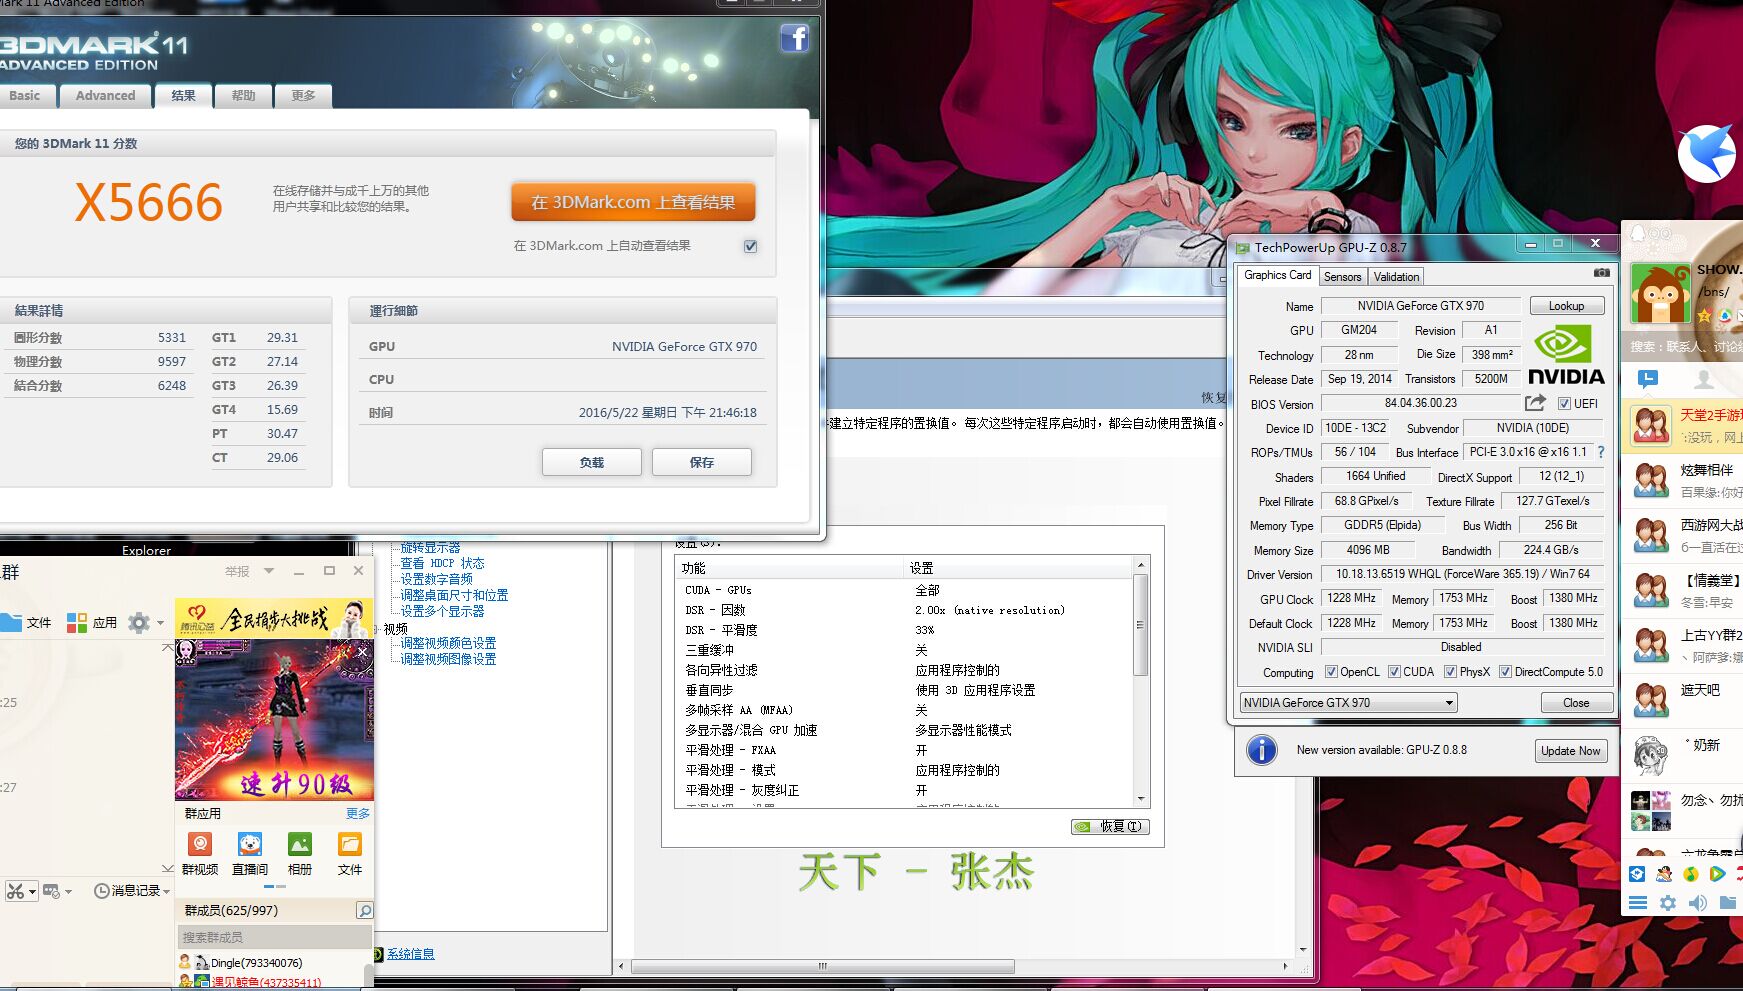Click the scissors screenshot tool in chat

[15, 890]
